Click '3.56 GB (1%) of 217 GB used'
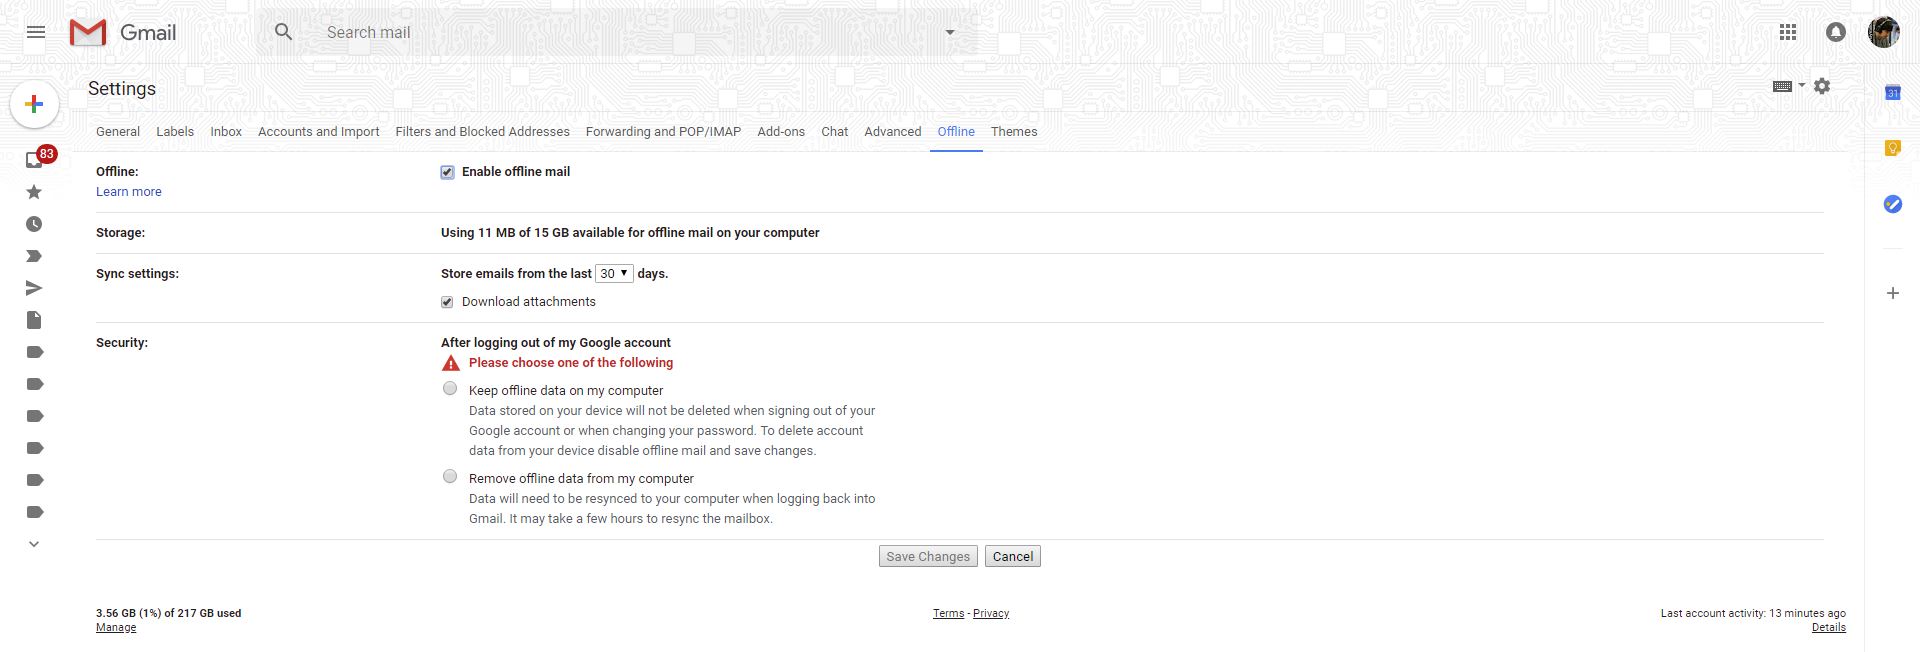 [x=168, y=614]
